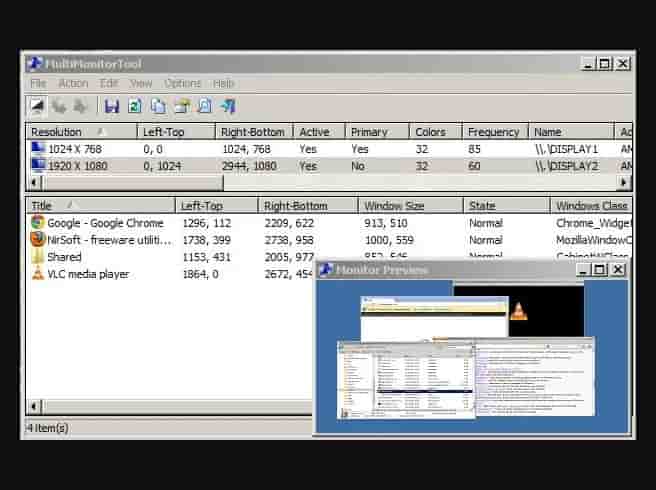Click the windows list scrollbar left arrow

[34, 405]
